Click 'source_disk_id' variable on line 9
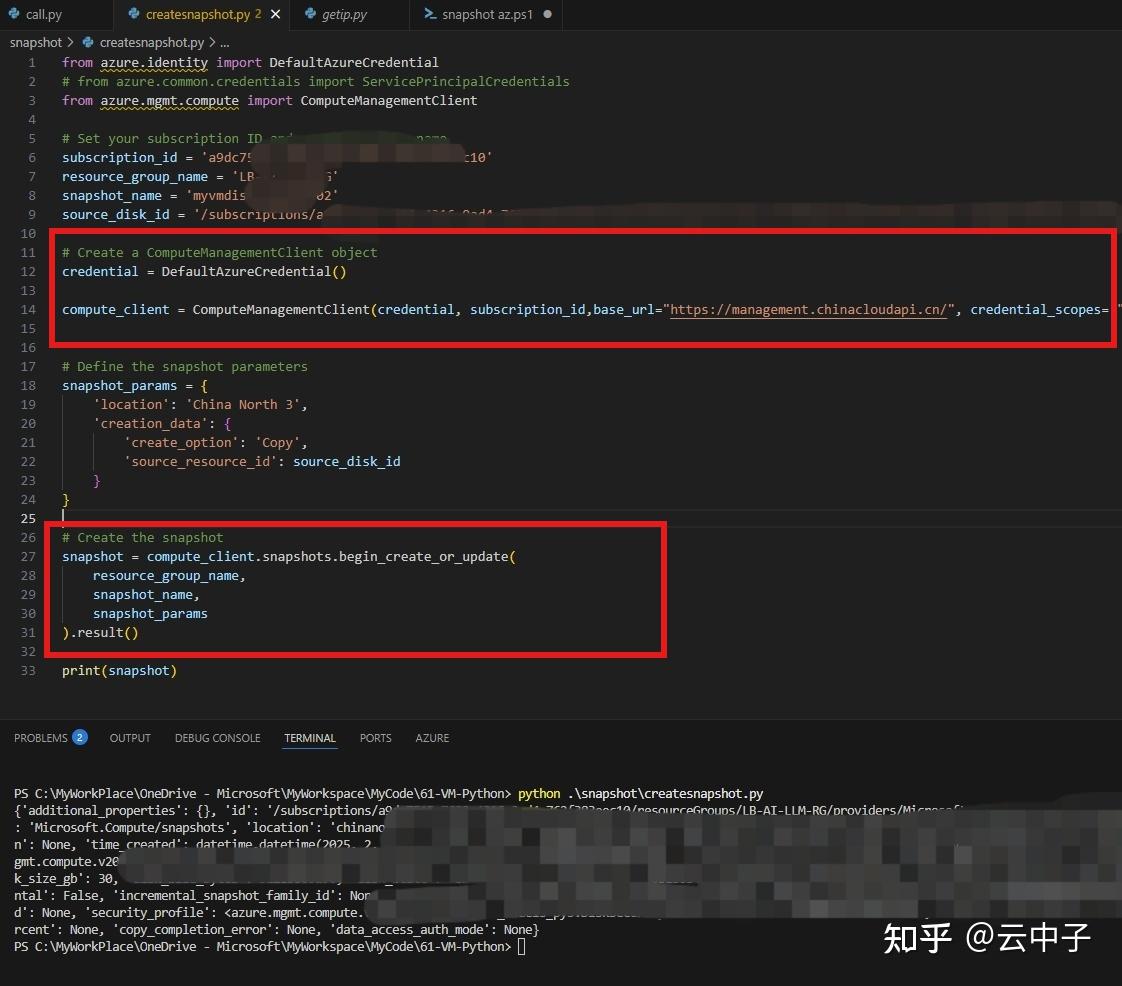Viewport: 1122px width, 986px height. (115, 215)
